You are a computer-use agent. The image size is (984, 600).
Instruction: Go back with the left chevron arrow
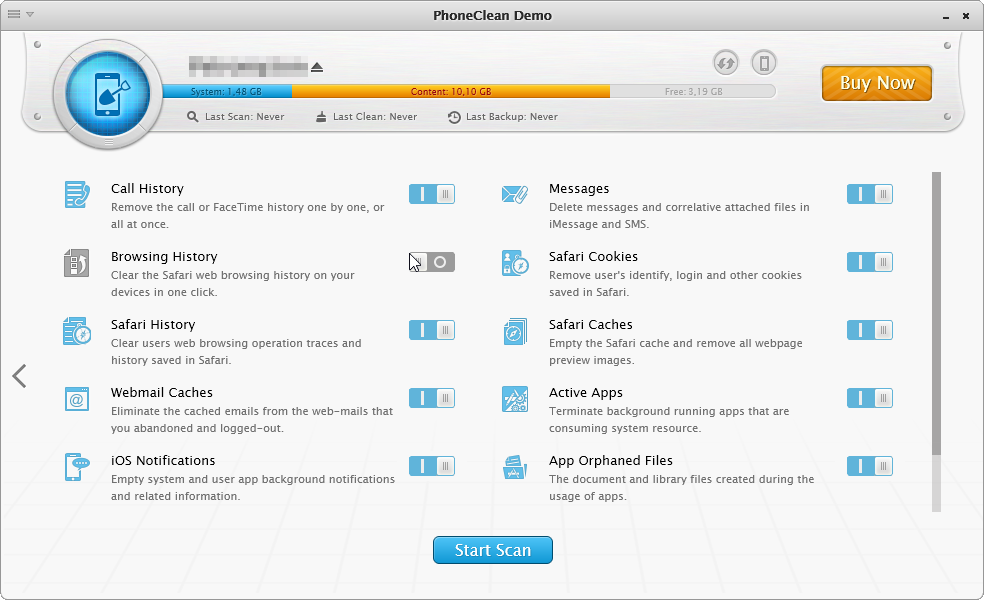pos(19,376)
